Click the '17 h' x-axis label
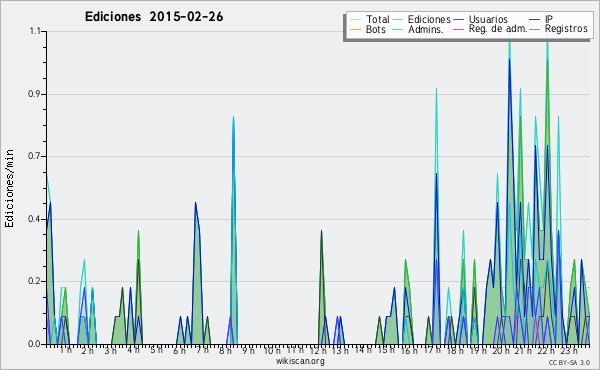The image size is (600, 370). (x=432, y=350)
